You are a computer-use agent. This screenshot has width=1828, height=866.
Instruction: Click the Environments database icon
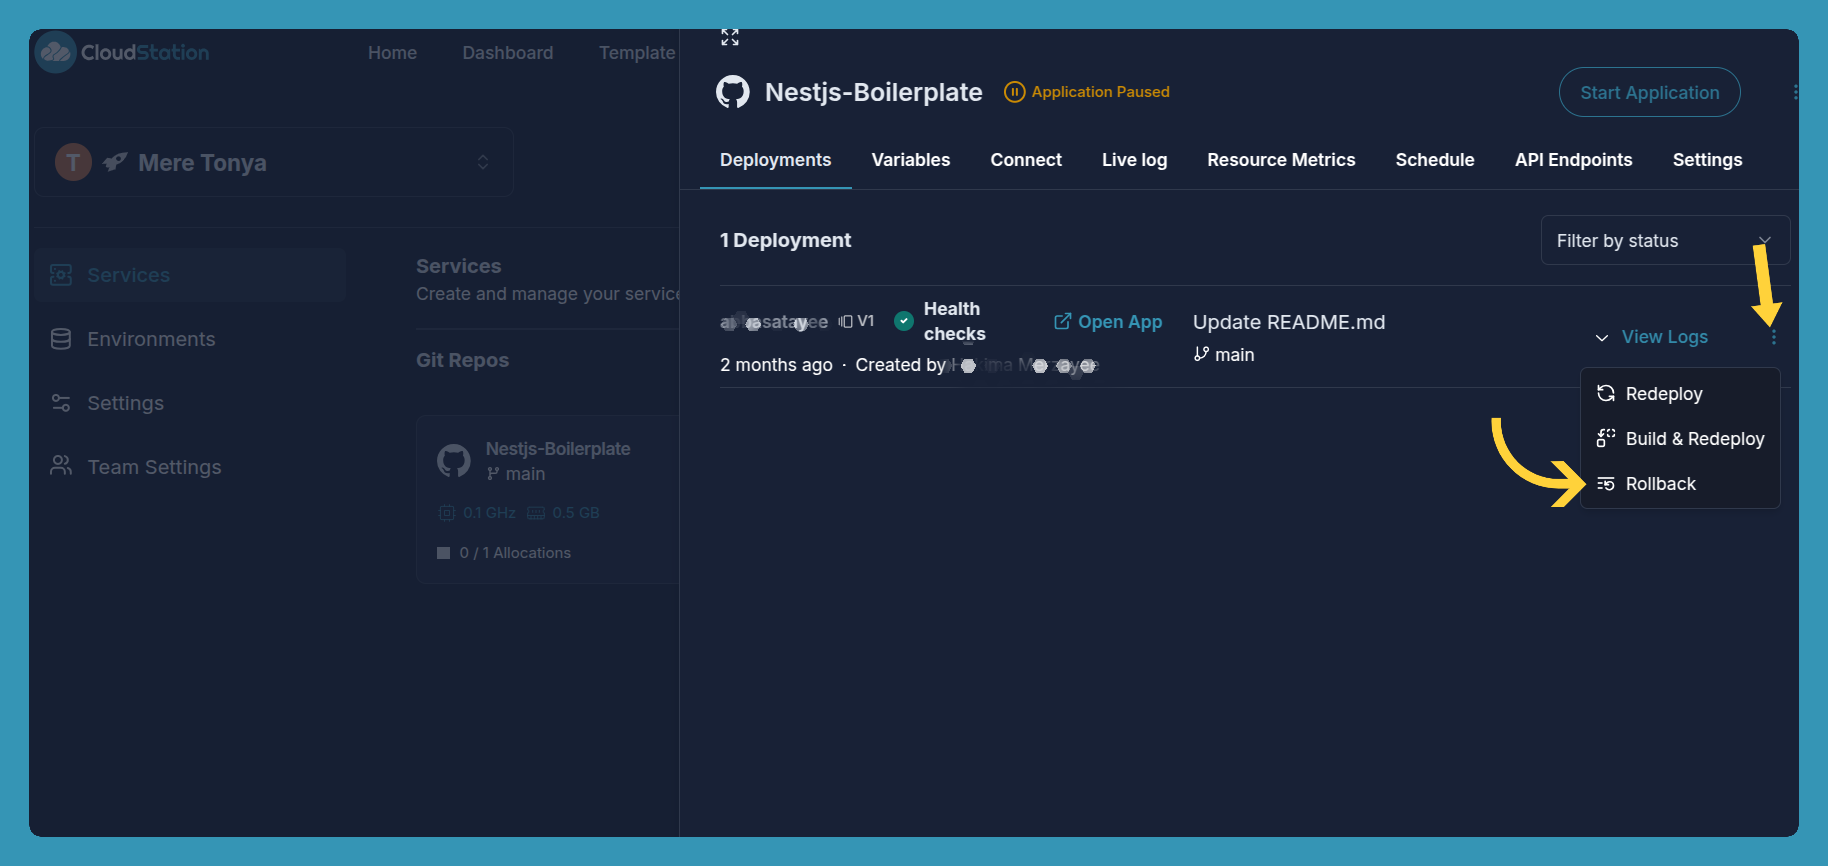coord(61,339)
